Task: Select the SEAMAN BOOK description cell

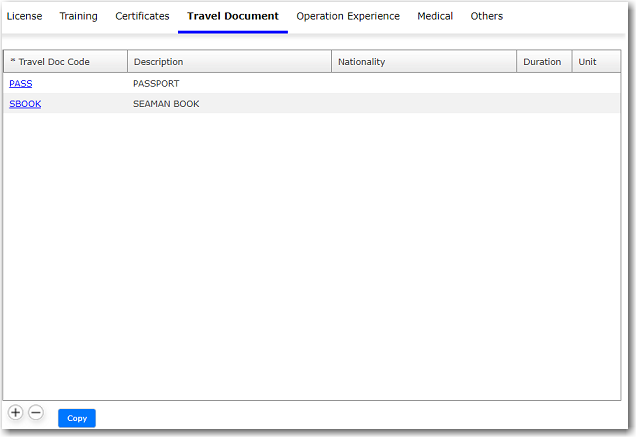Action: click(166, 104)
